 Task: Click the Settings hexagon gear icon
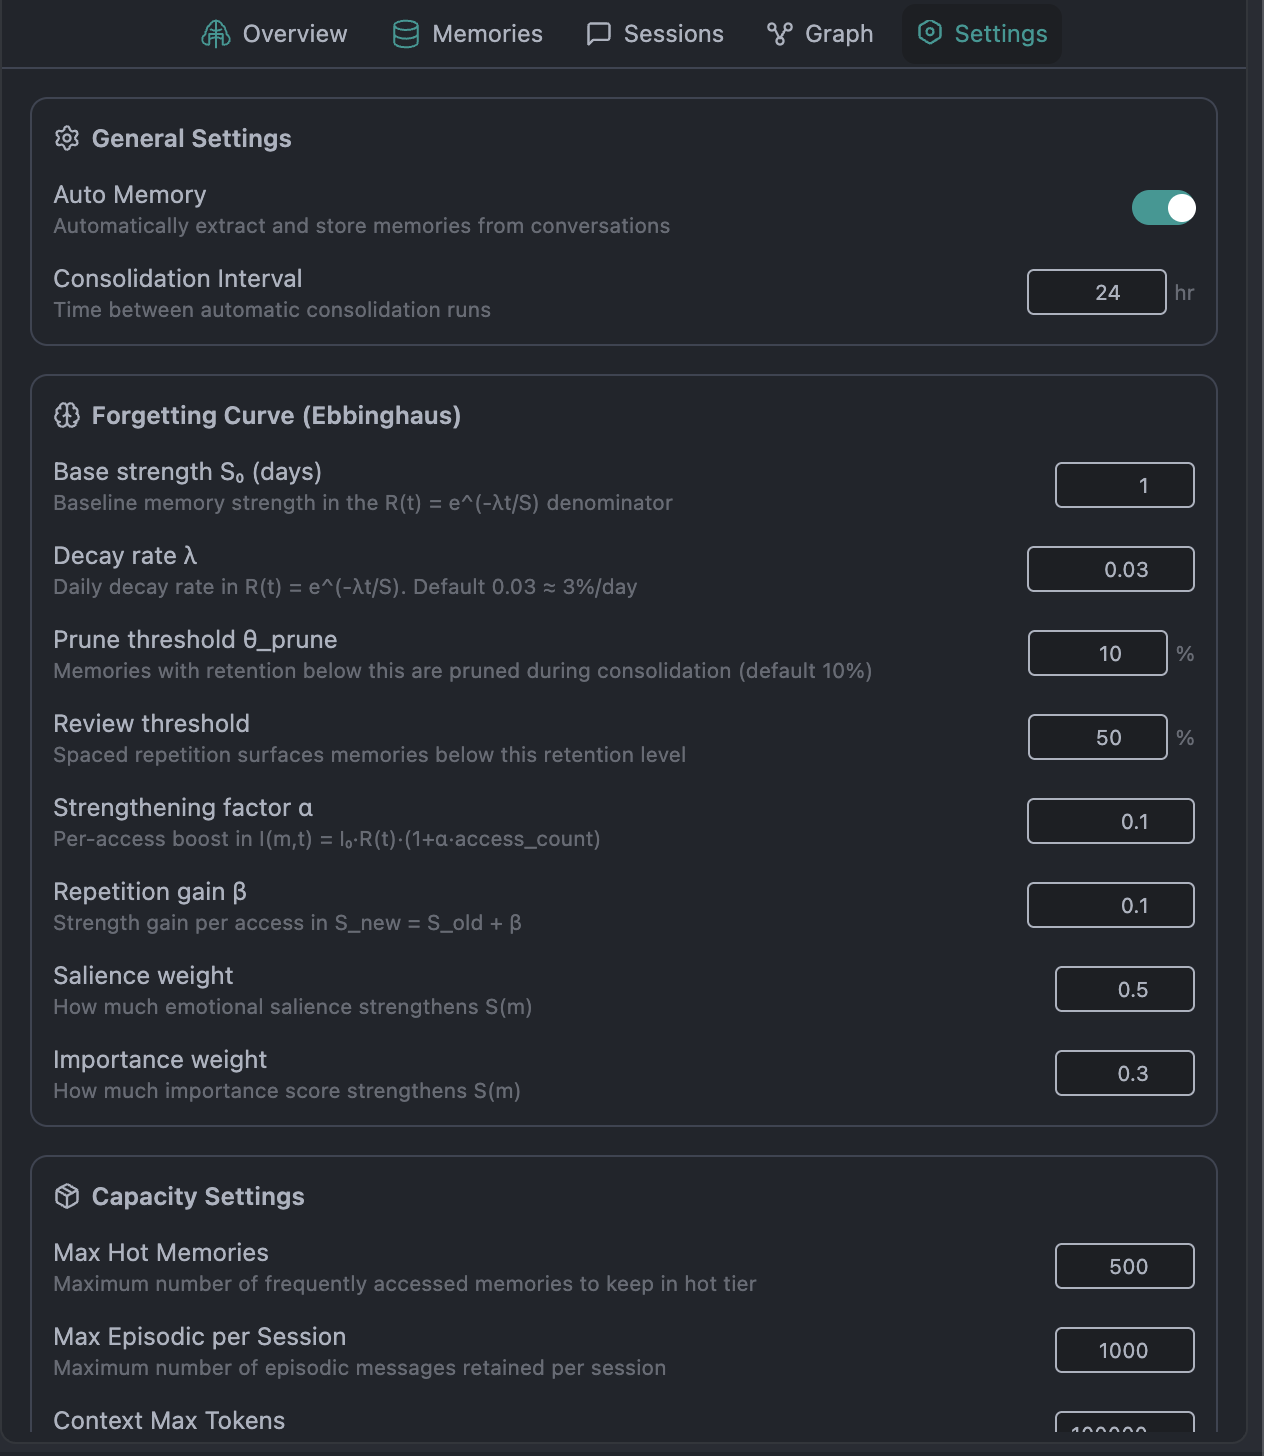click(x=930, y=33)
